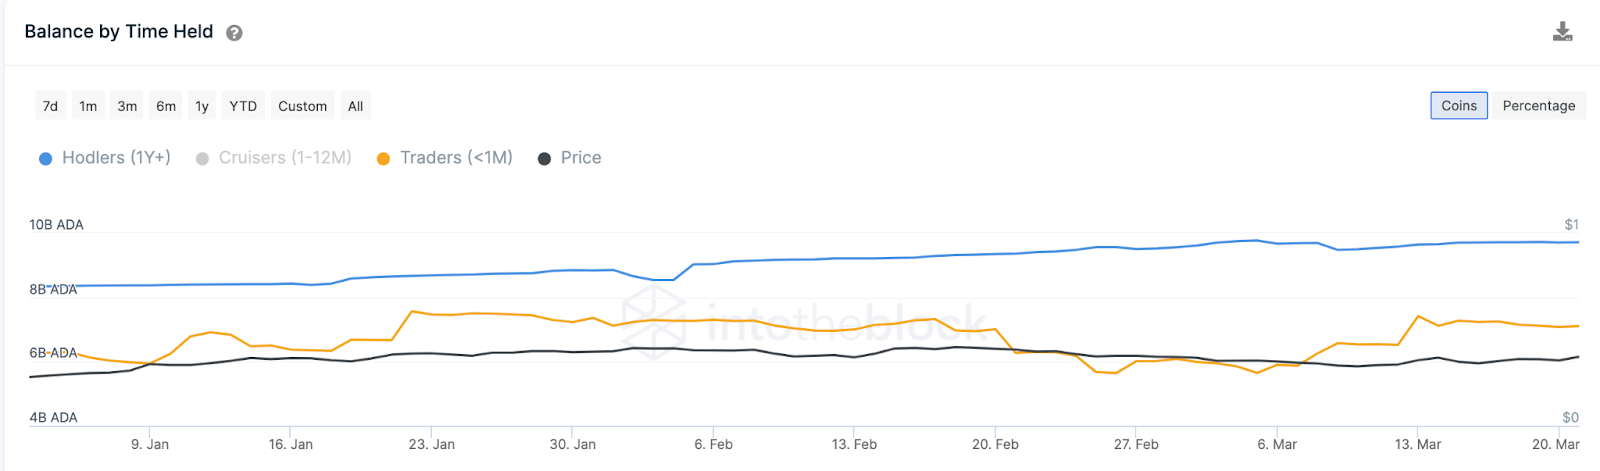1600x471 pixels.
Task: Switch to the 3m time range
Action: point(127,106)
